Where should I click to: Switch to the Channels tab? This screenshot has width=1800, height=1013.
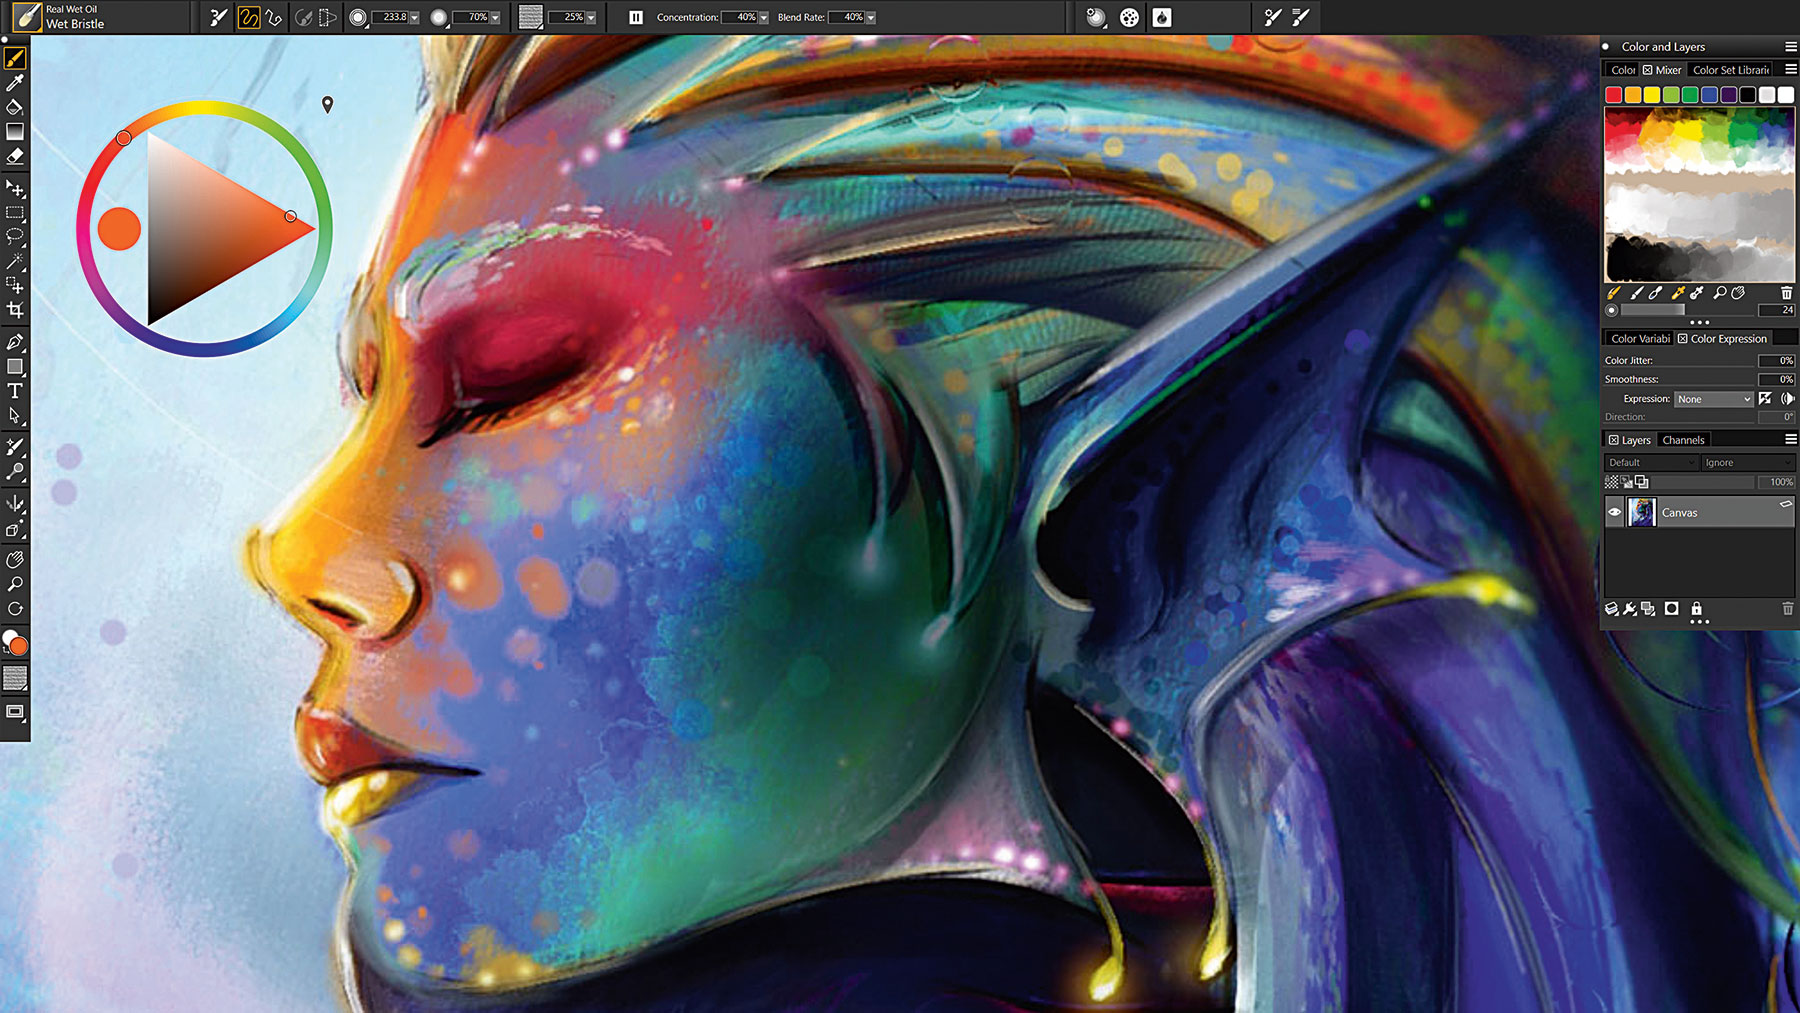coord(1684,440)
